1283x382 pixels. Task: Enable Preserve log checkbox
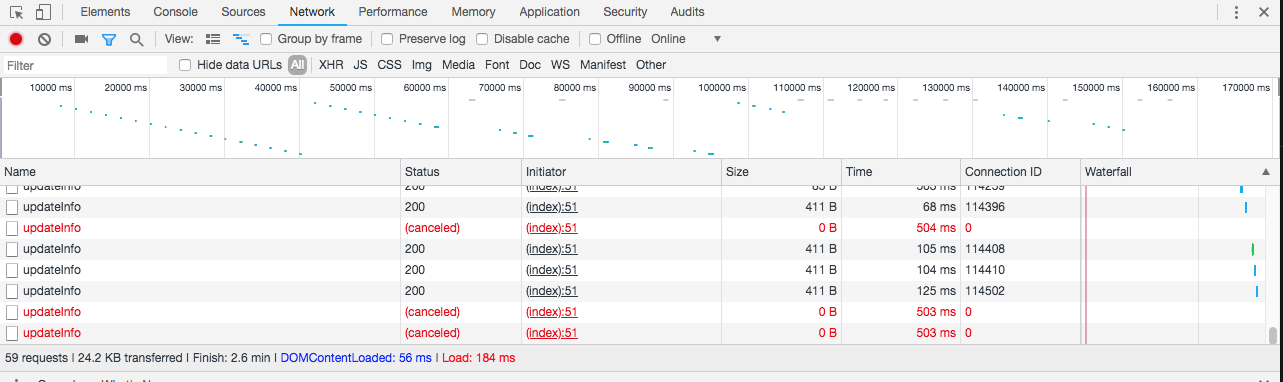click(x=387, y=39)
